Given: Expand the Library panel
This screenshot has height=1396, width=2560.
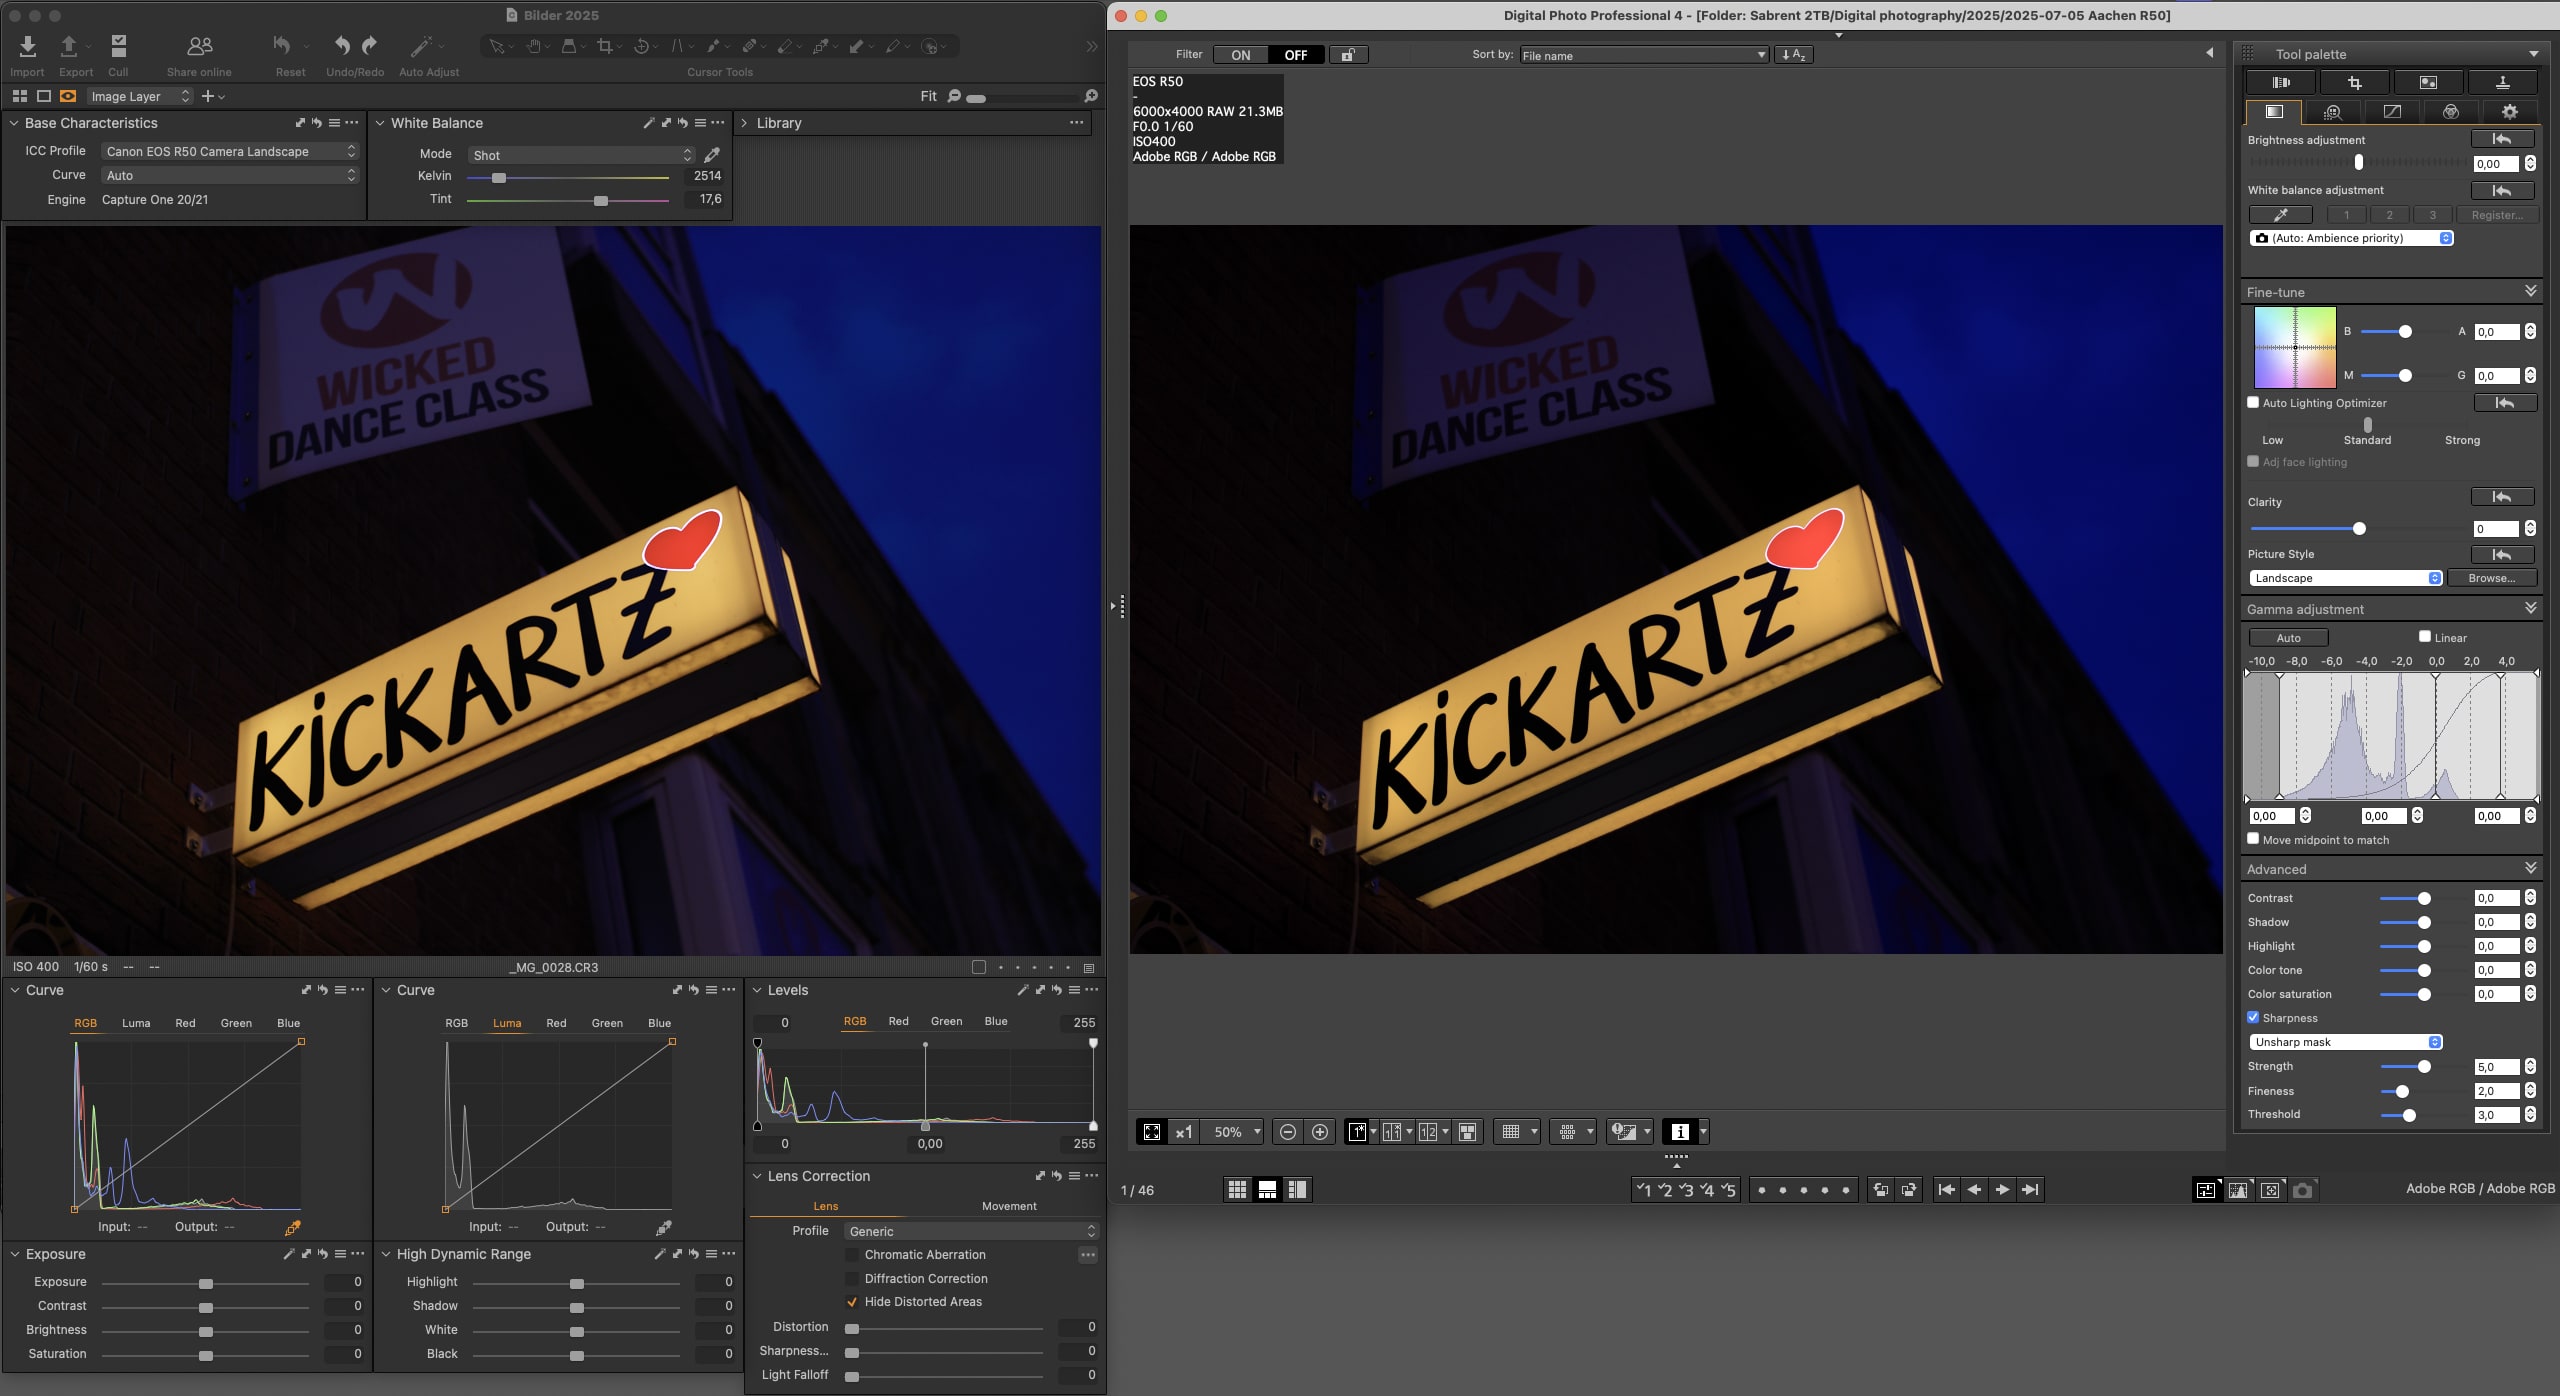Looking at the screenshot, I should pyautogui.click(x=743, y=123).
